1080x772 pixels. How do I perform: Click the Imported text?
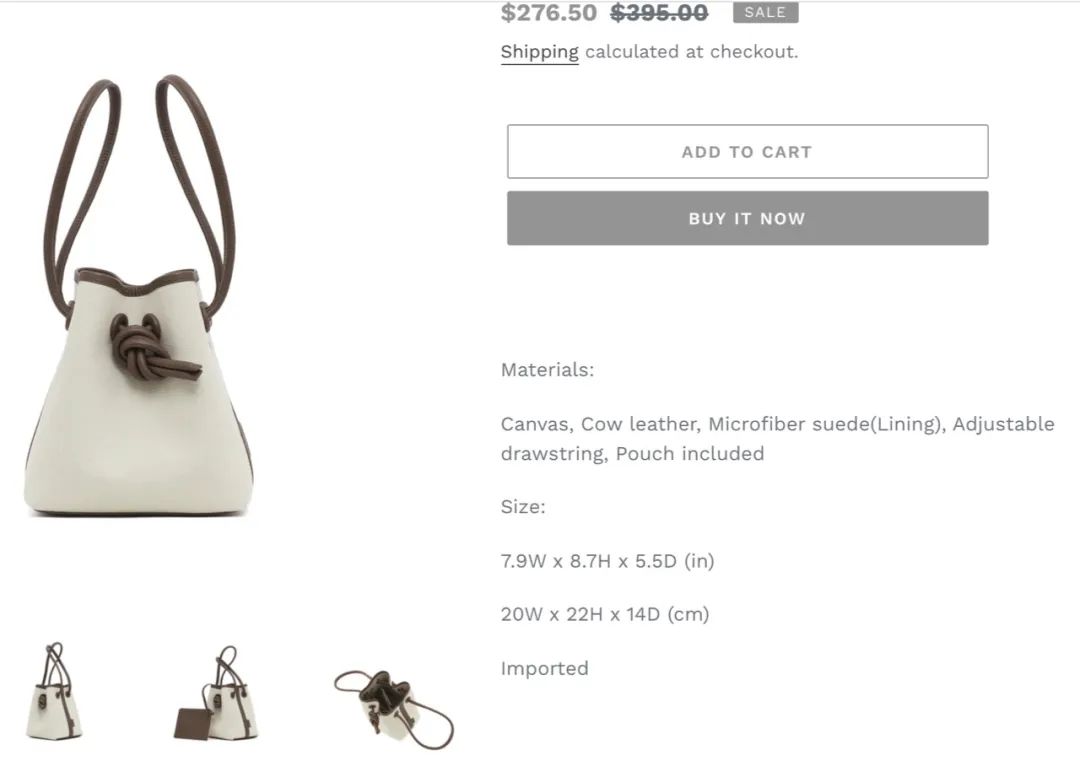point(544,669)
